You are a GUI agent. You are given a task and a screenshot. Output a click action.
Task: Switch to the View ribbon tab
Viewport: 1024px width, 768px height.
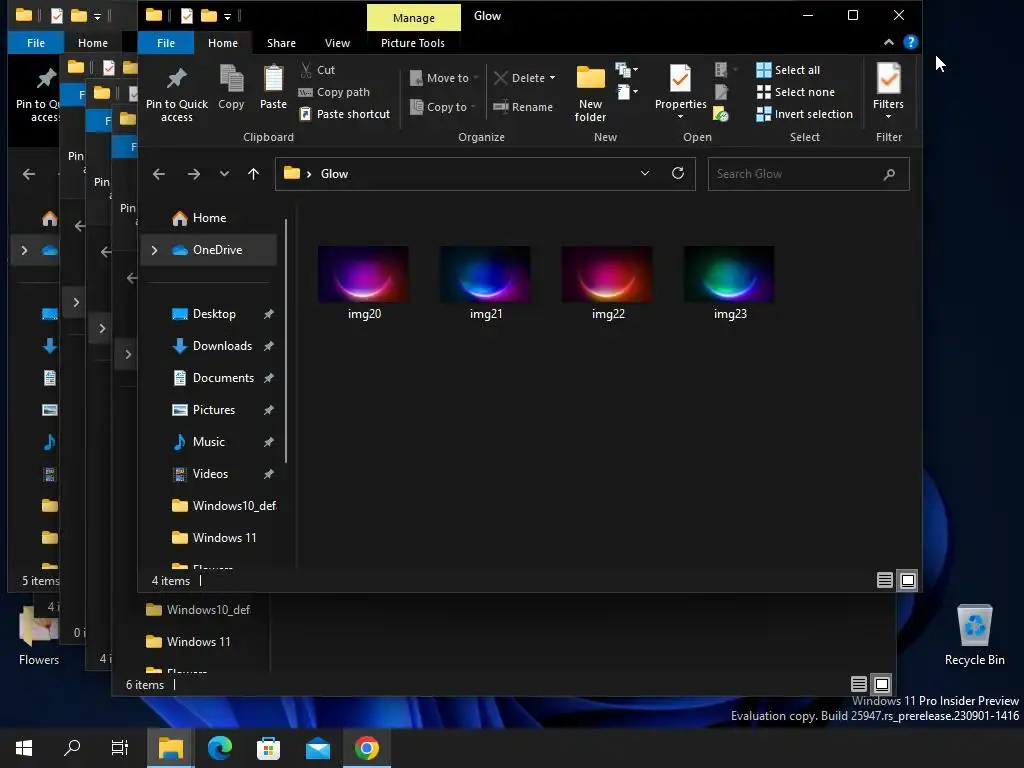coord(338,42)
